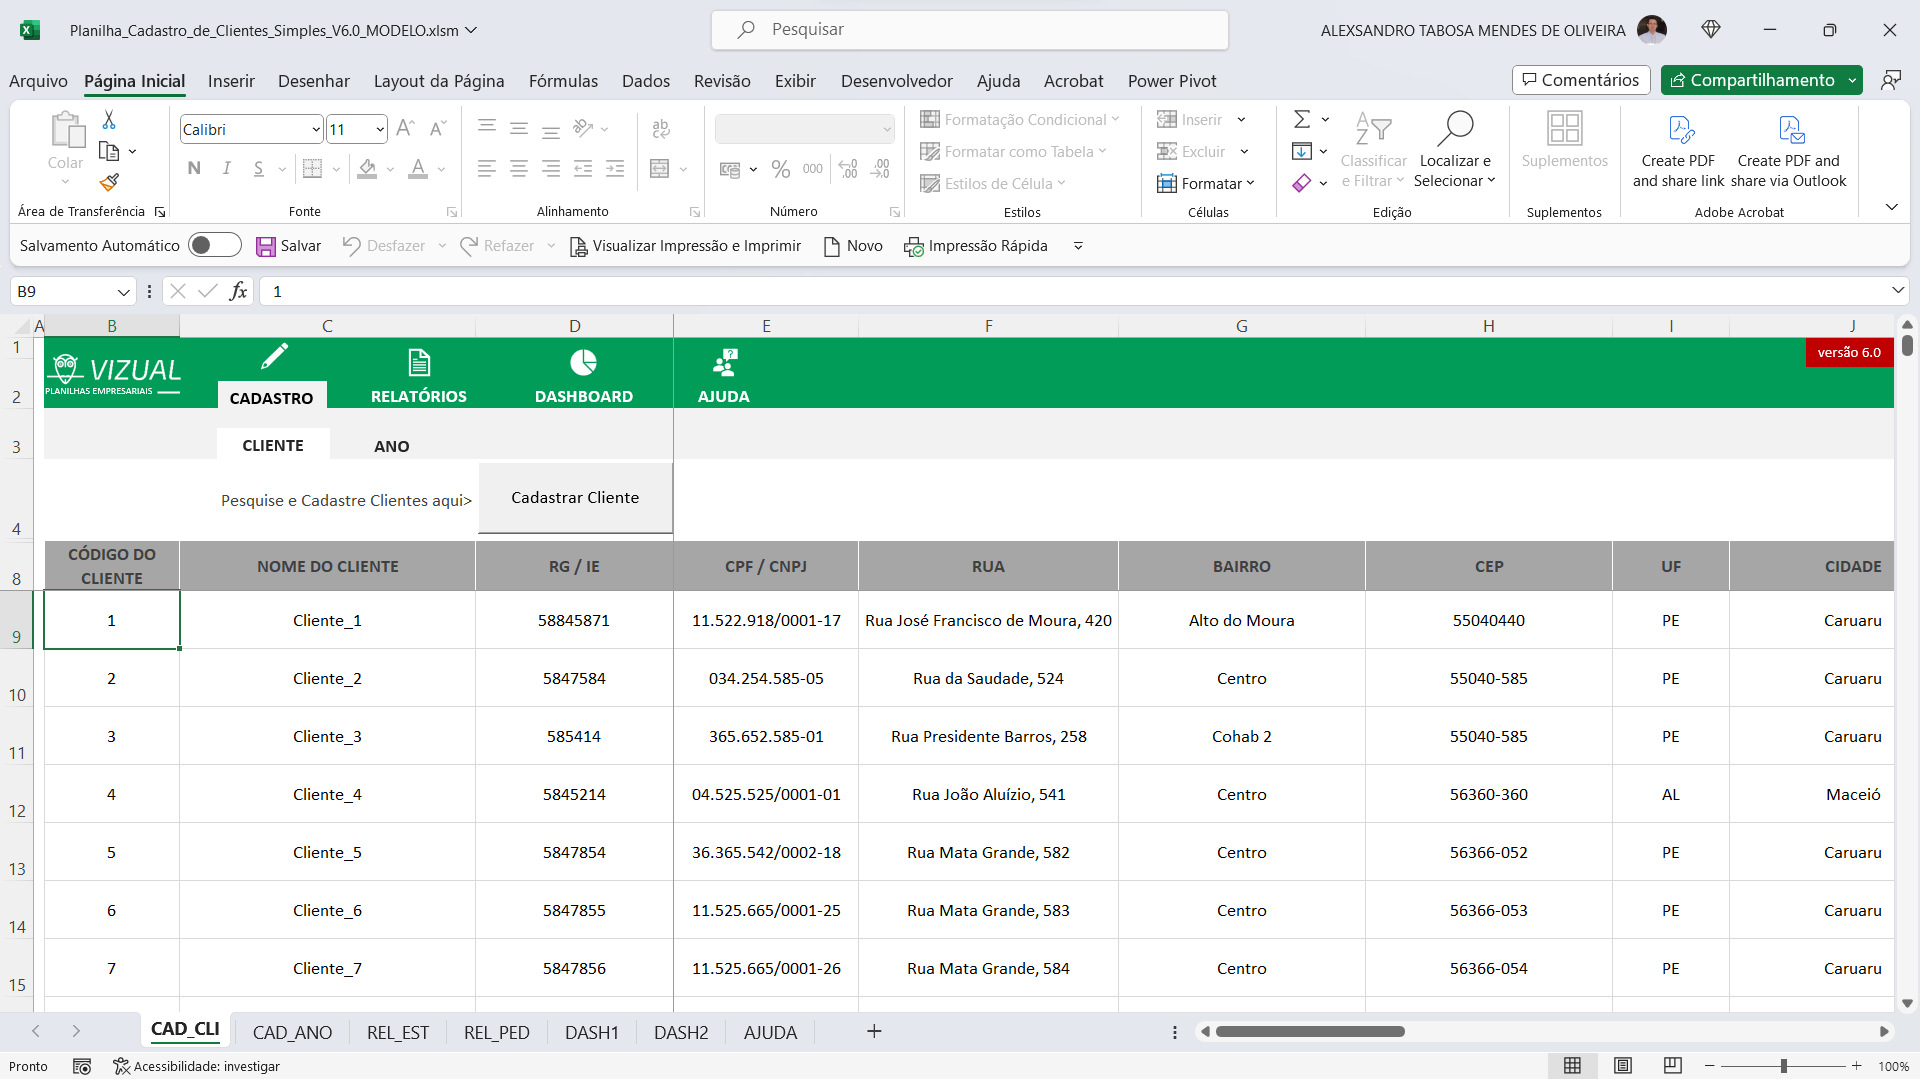Toggle bold formatting with the N button
The image size is (1920, 1080).
pos(194,169)
